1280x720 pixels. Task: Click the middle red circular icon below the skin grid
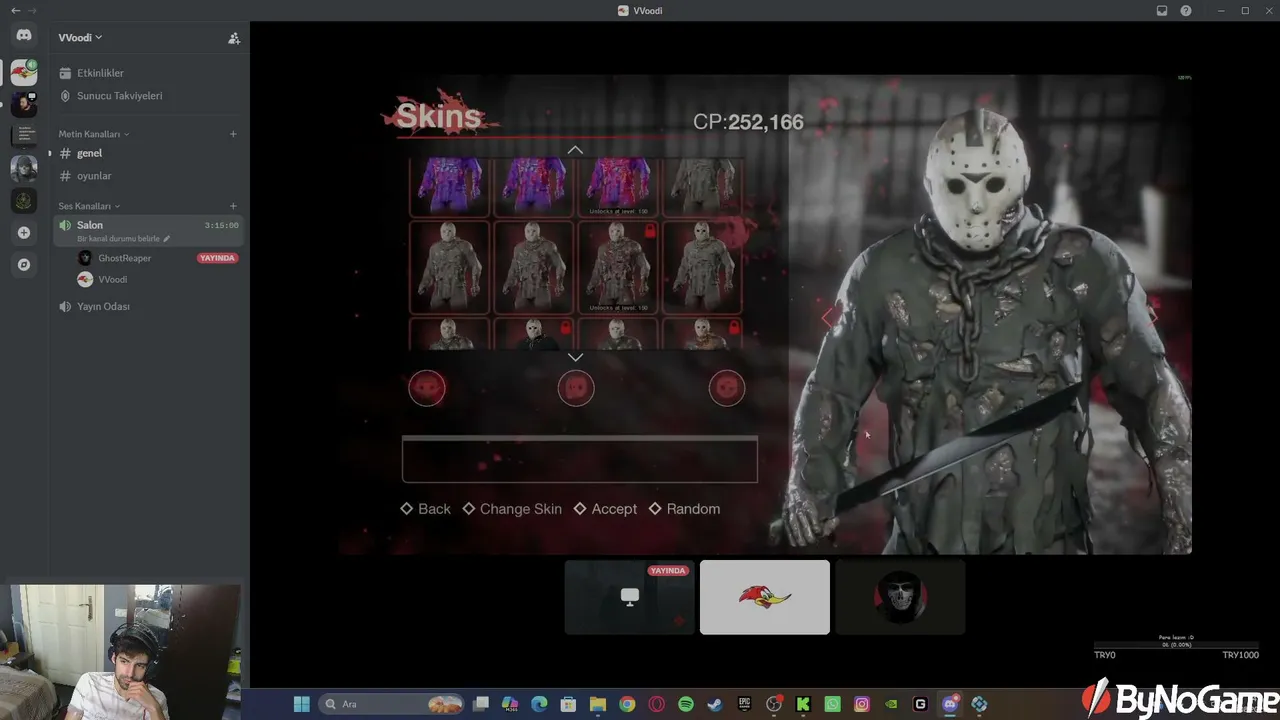[576, 388]
